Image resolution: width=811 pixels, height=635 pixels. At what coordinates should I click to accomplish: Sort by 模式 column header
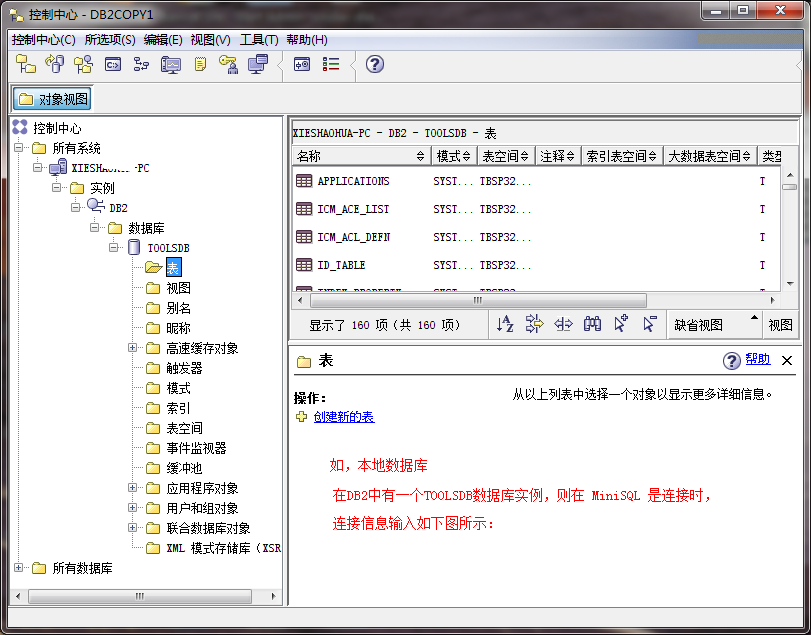(454, 156)
